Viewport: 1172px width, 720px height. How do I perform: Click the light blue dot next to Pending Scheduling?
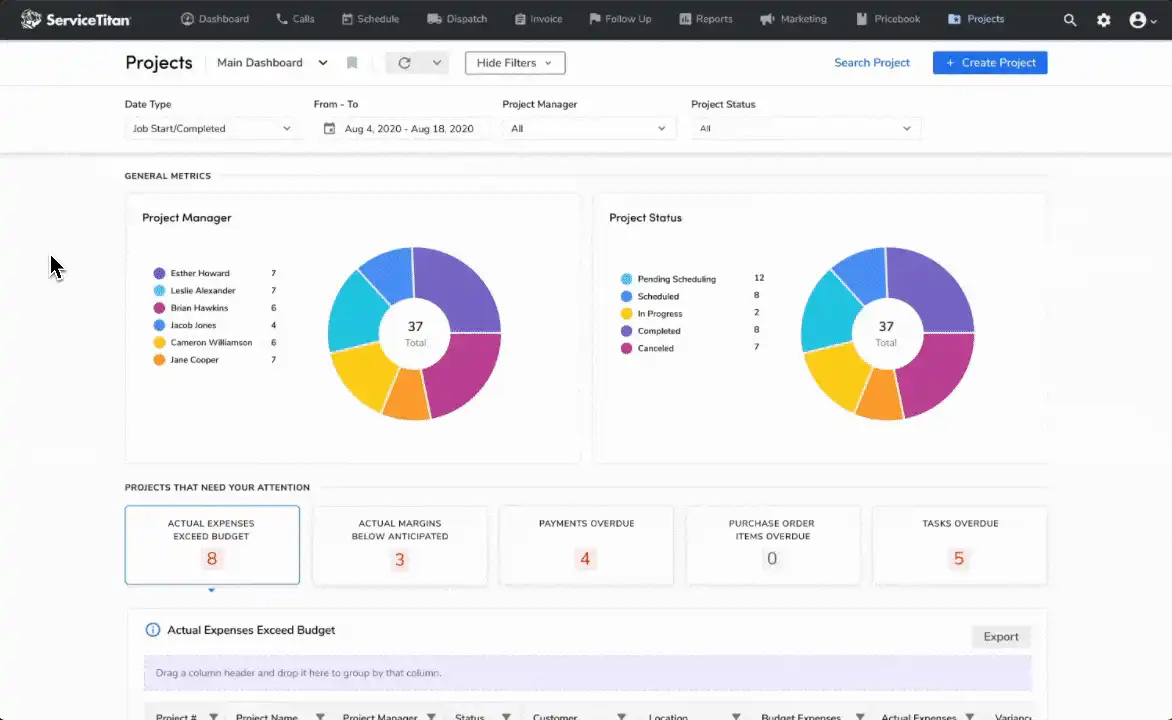coord(626,279)
